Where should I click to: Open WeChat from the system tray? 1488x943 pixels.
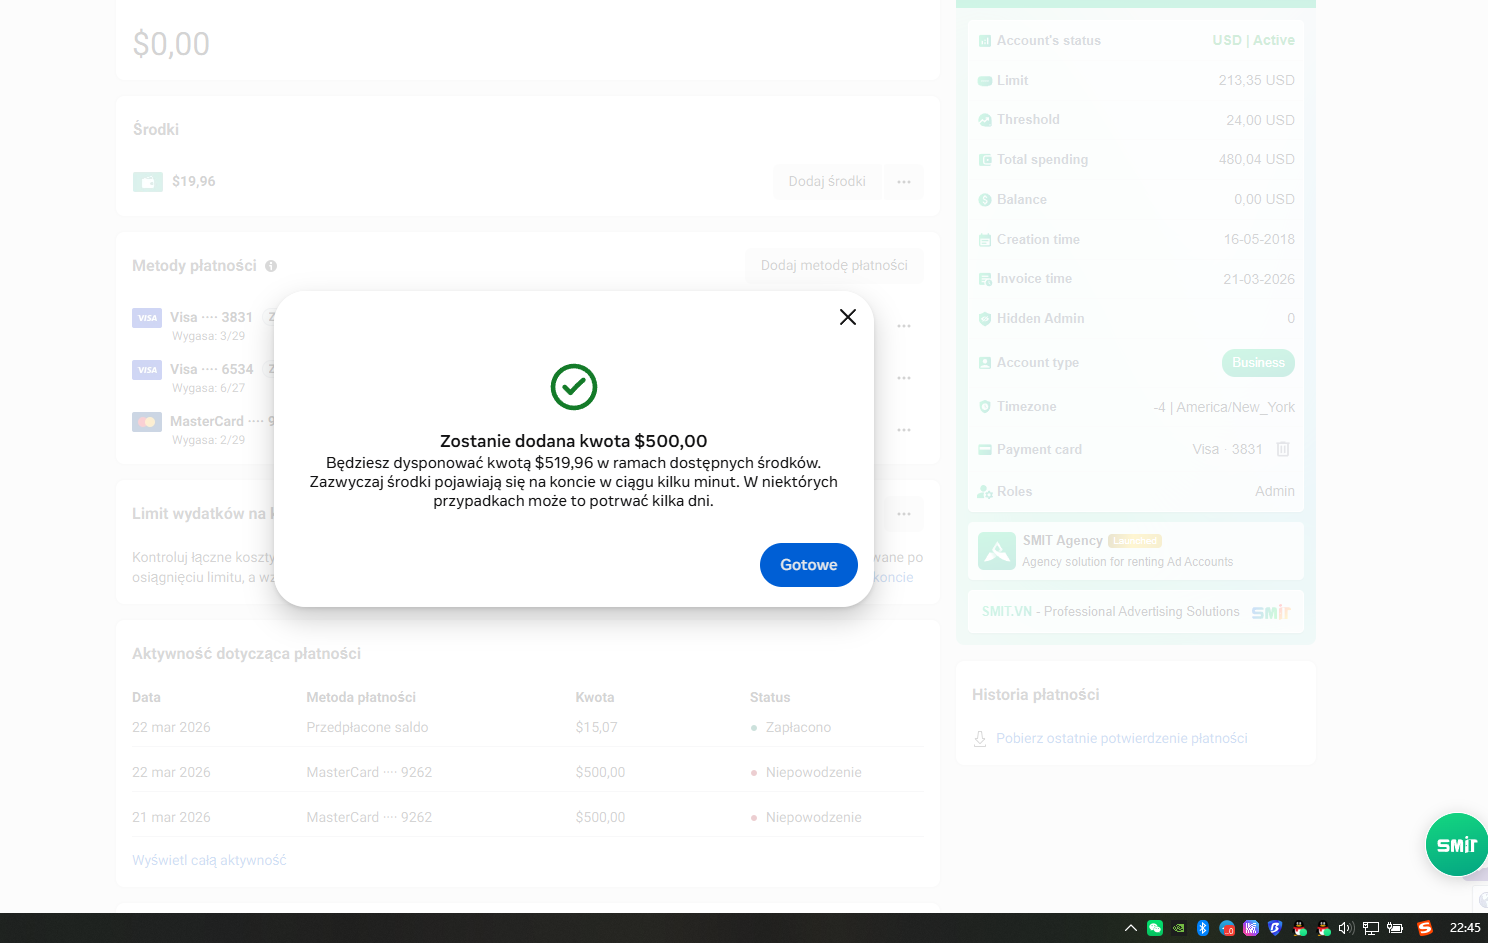pos(1155,928)
